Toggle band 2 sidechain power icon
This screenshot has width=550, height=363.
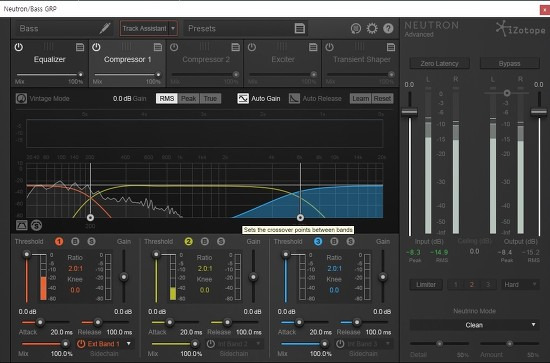pyautogui.click(x=210, y=344)
